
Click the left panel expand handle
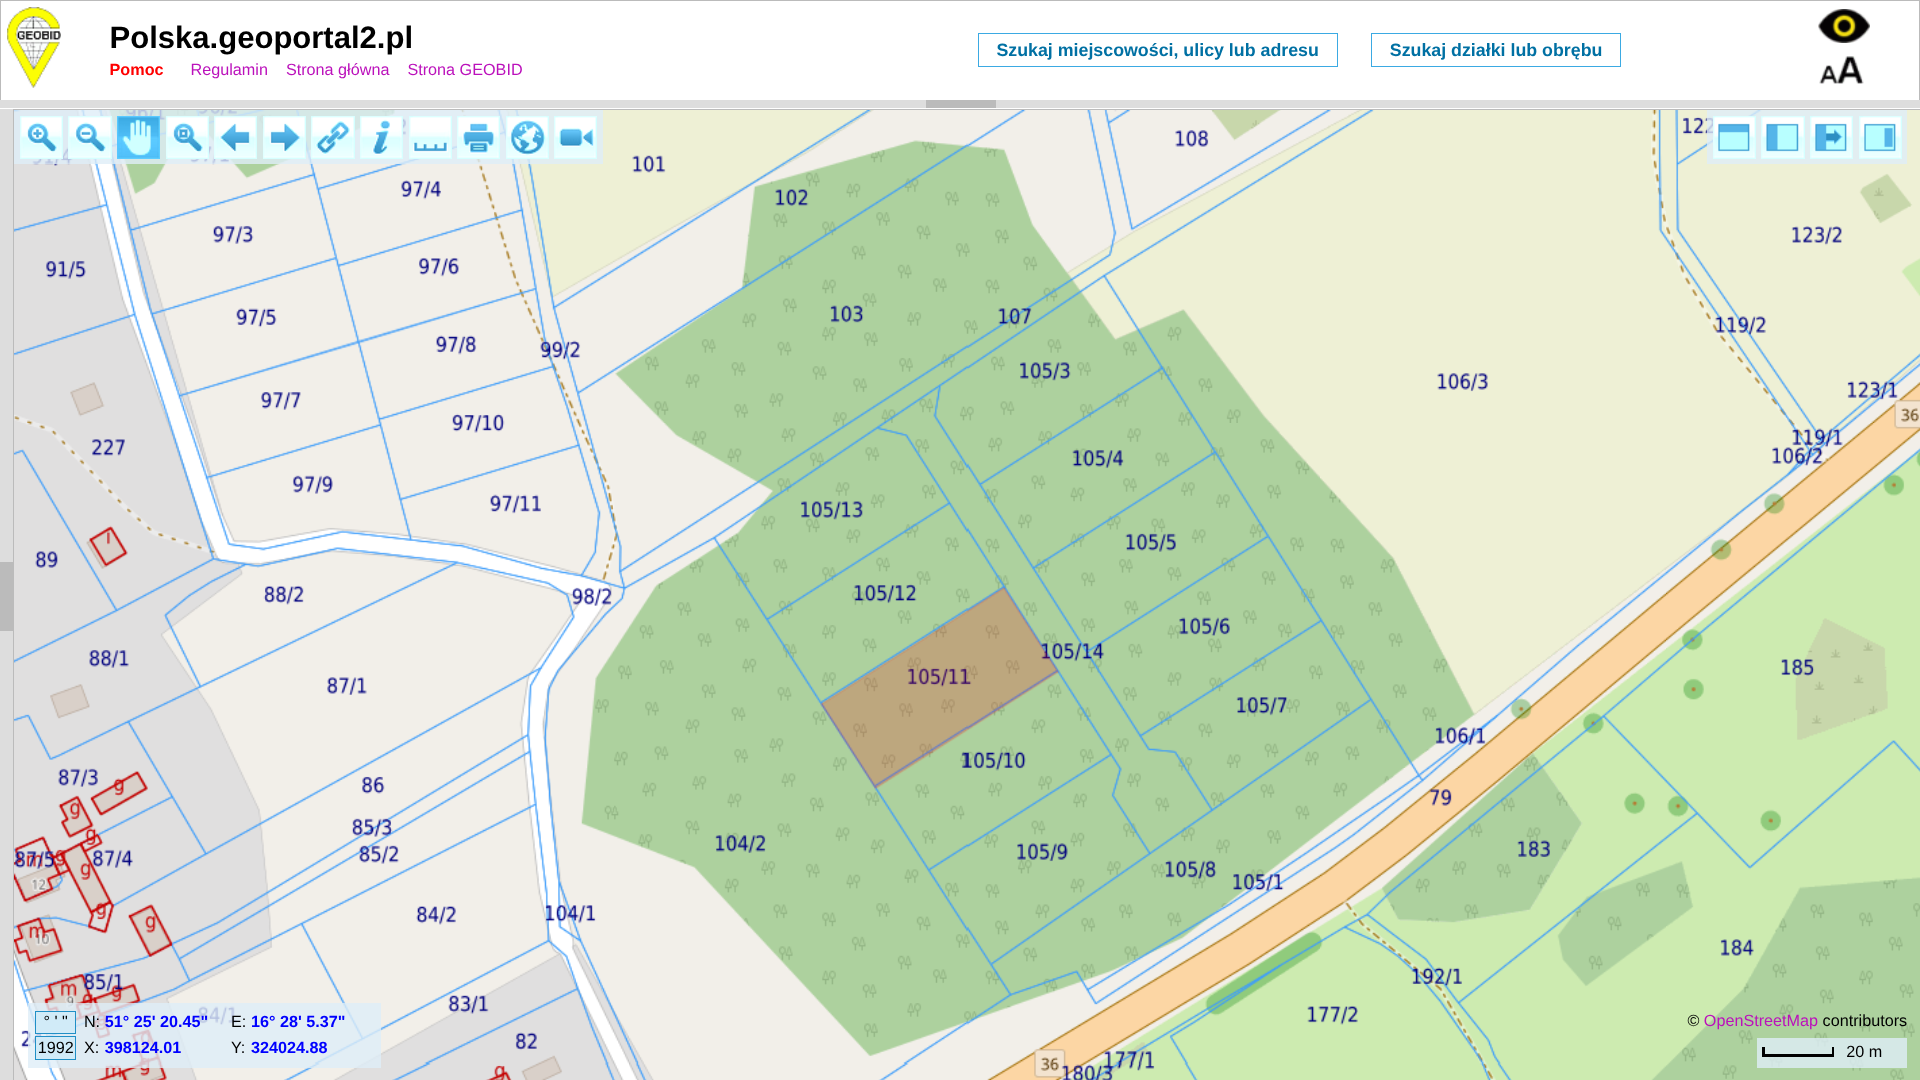click(x=7, y=596)
